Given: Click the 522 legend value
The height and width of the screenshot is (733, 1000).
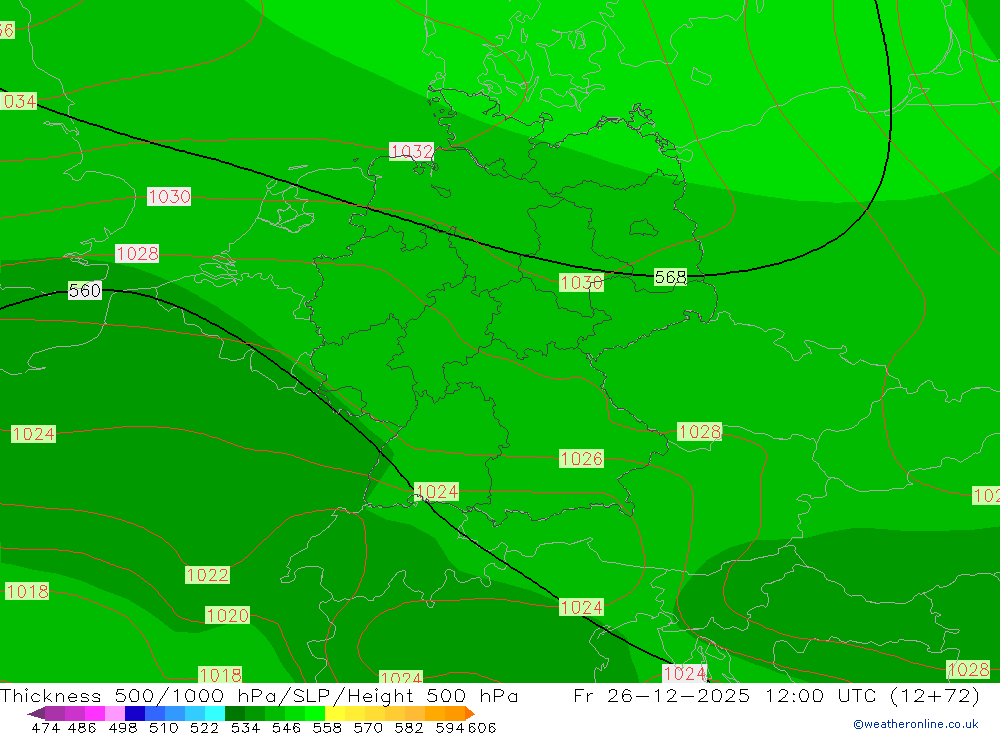Looking at the screenshot, I should [204, 727].
